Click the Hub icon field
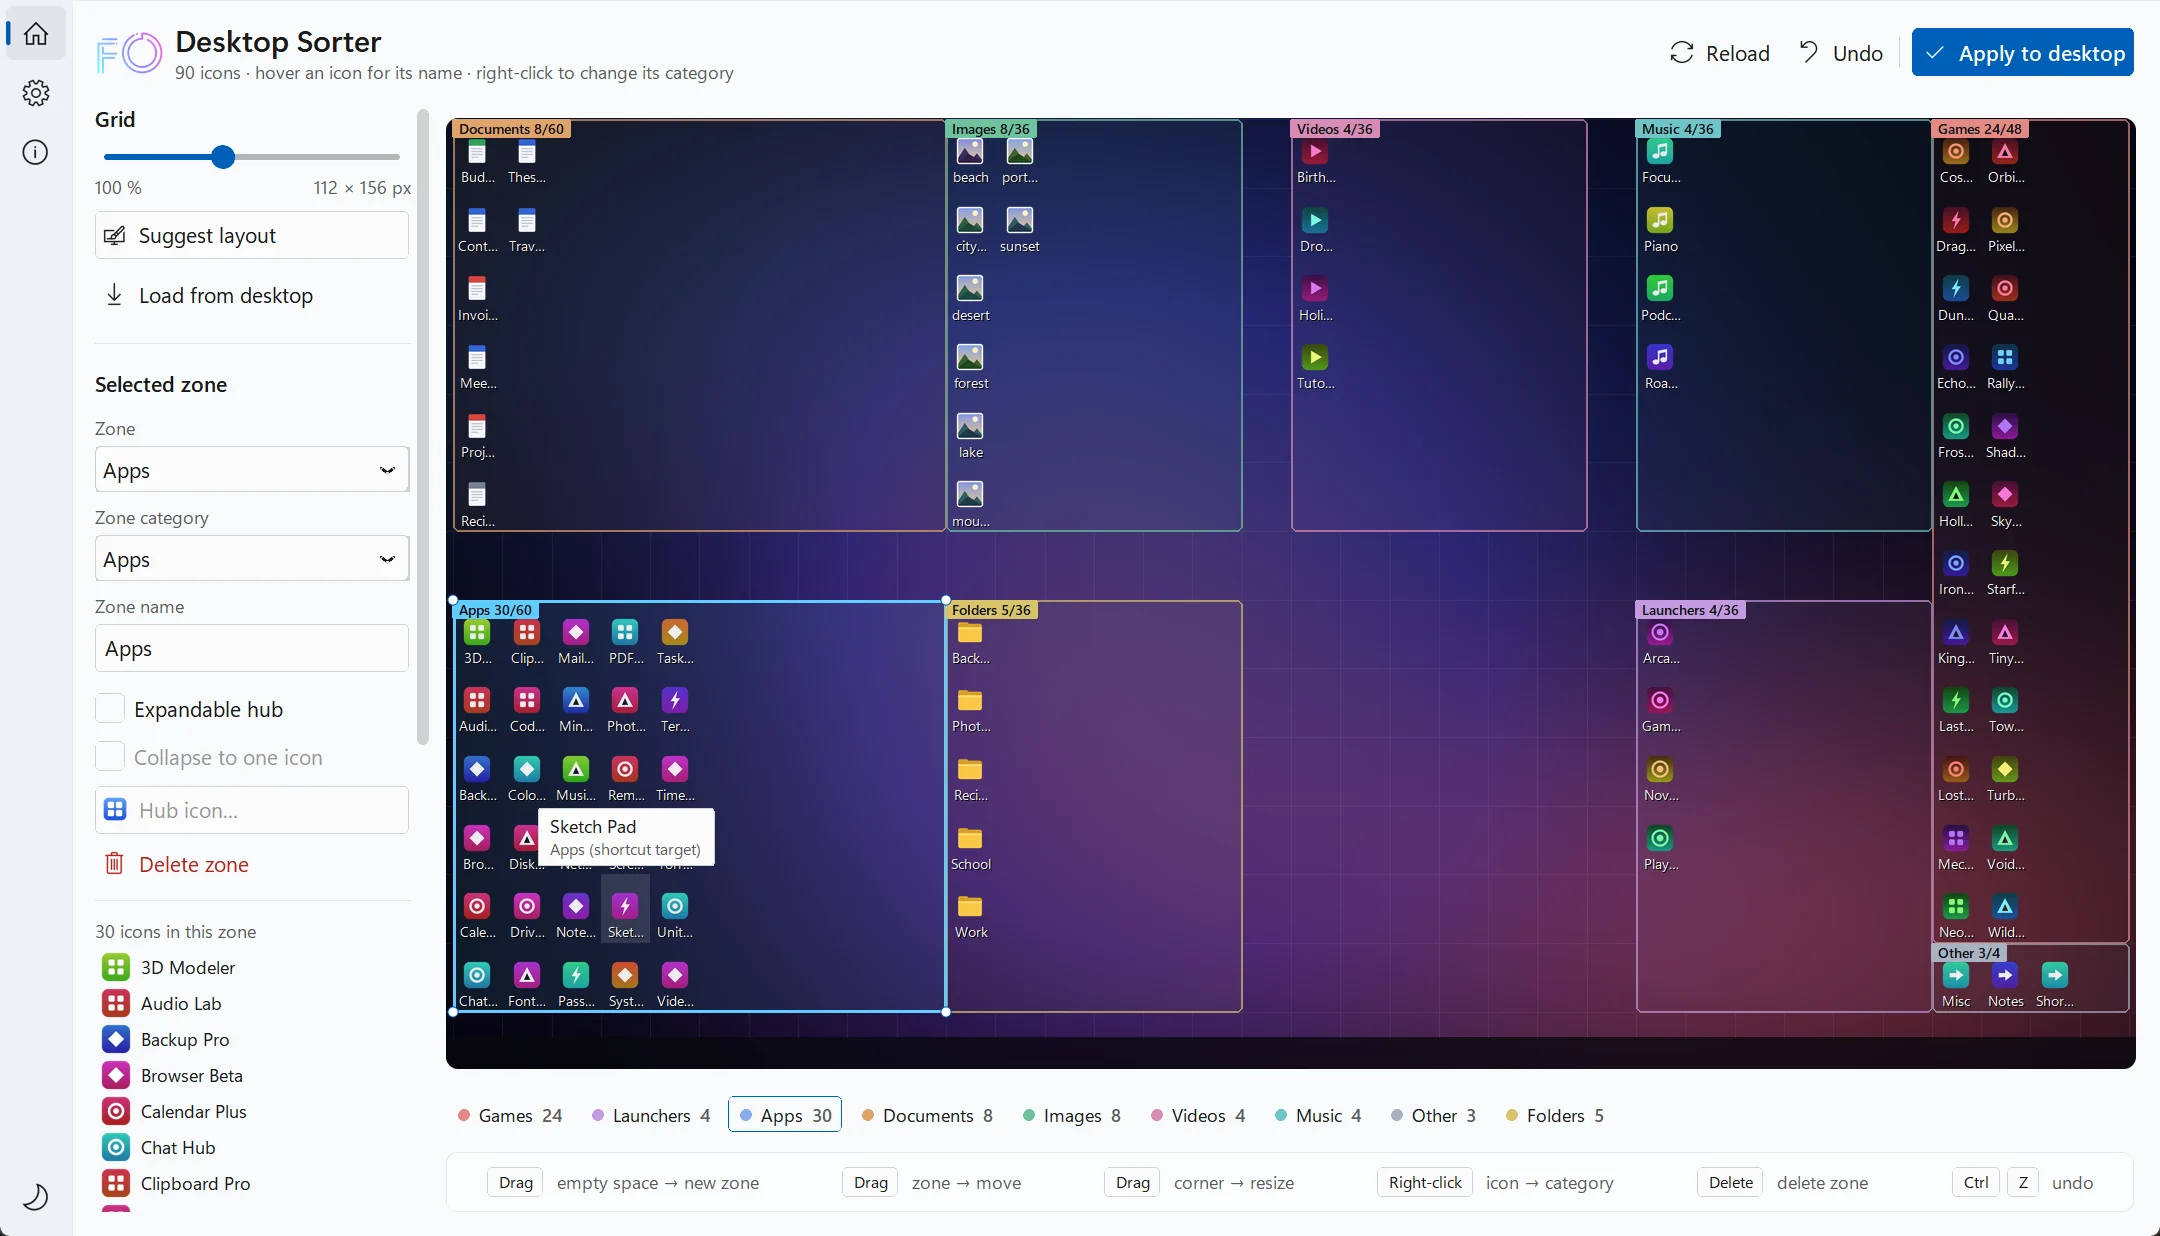 252,810
